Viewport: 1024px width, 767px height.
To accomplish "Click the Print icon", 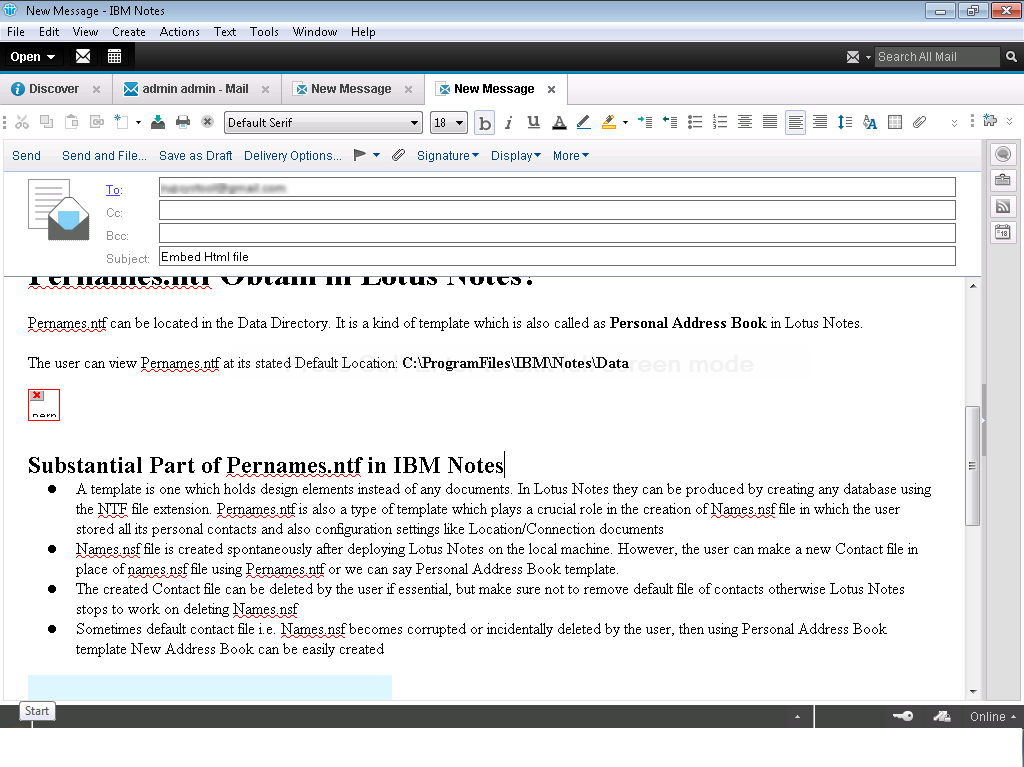I will (x=183, y=122).
